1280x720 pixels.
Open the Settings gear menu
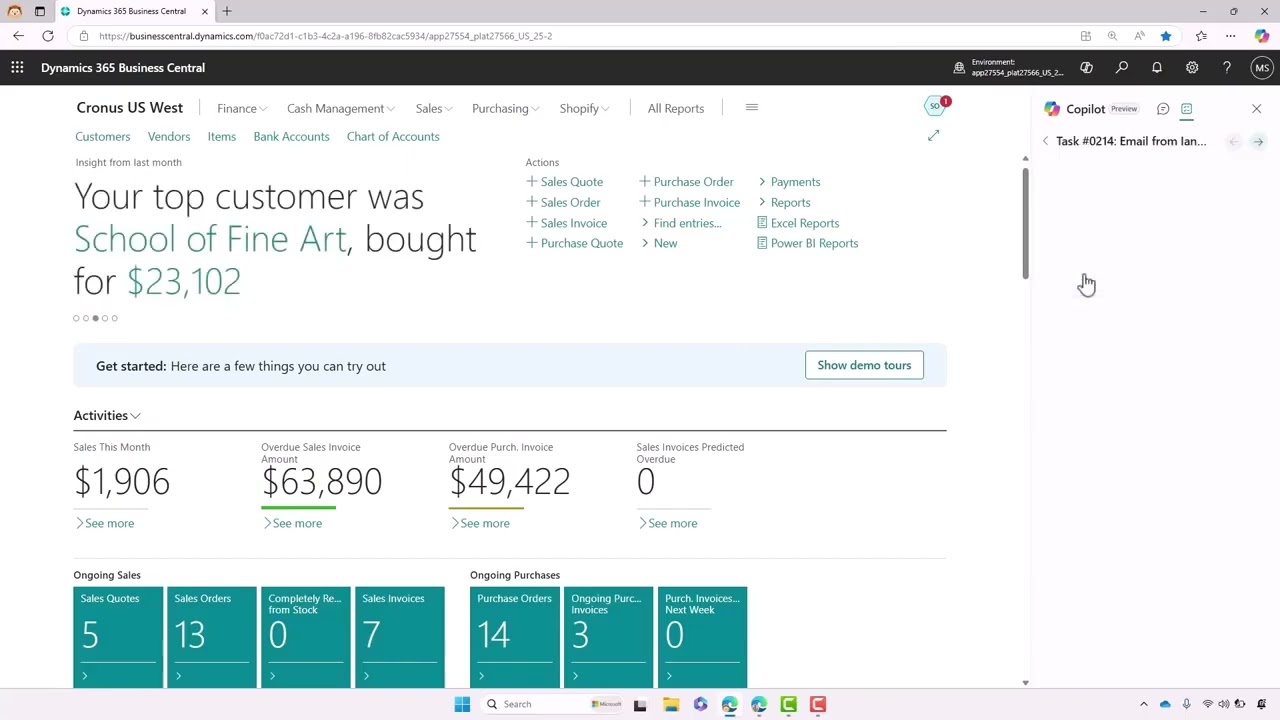tap(1192, 68)
